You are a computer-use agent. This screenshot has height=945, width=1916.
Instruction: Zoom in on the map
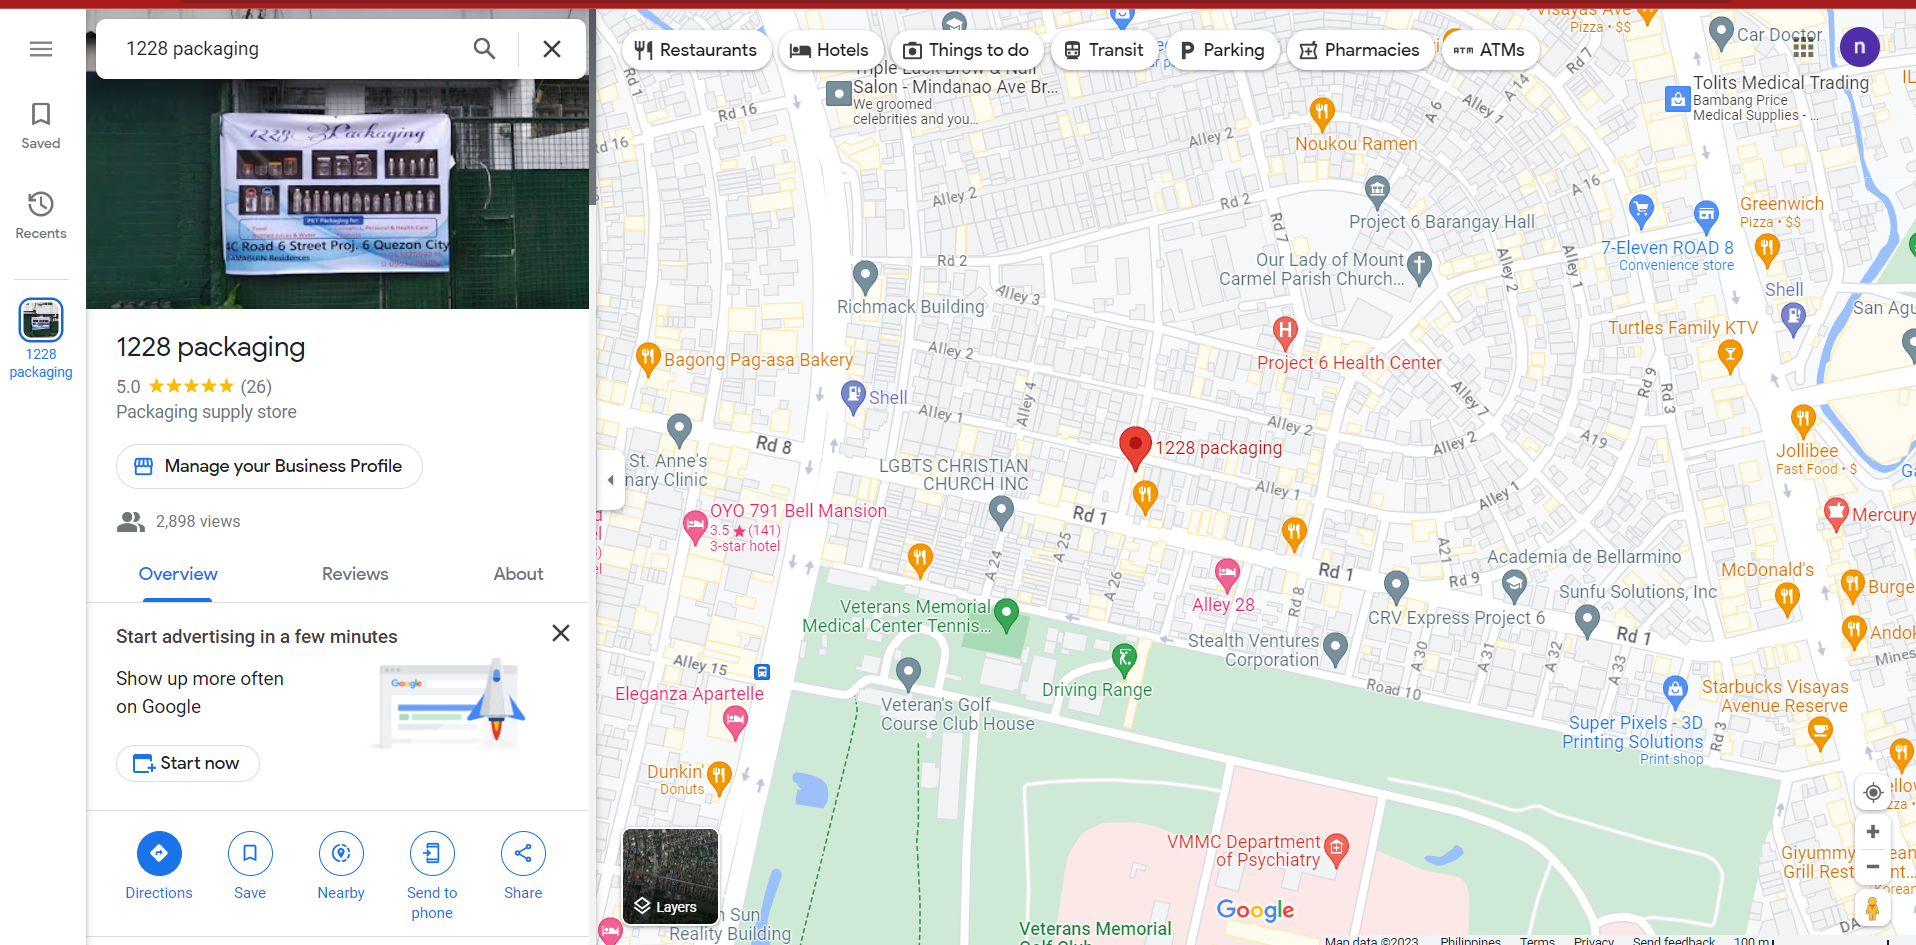pyautogui.click(x=1873, y=832)
